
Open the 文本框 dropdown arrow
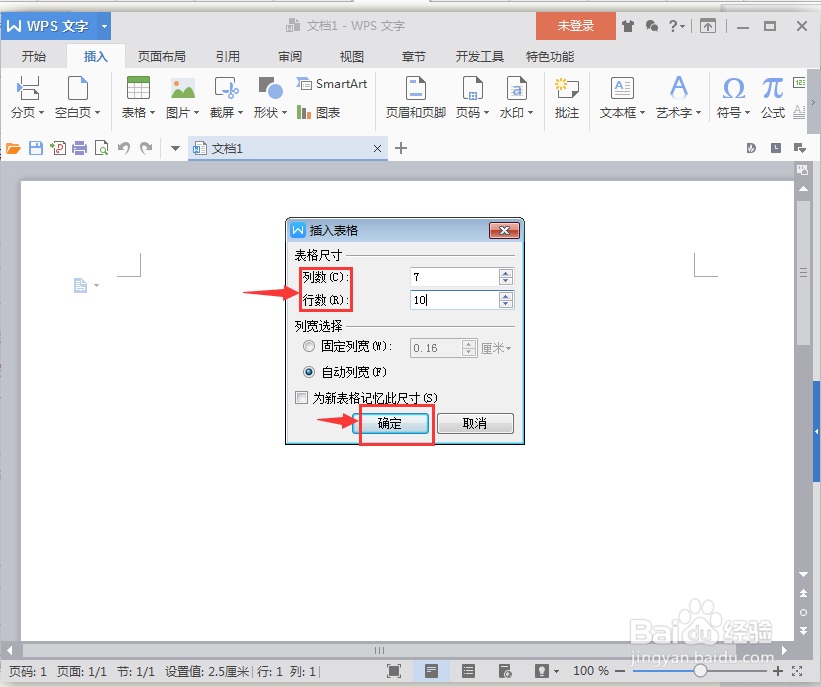642,113
